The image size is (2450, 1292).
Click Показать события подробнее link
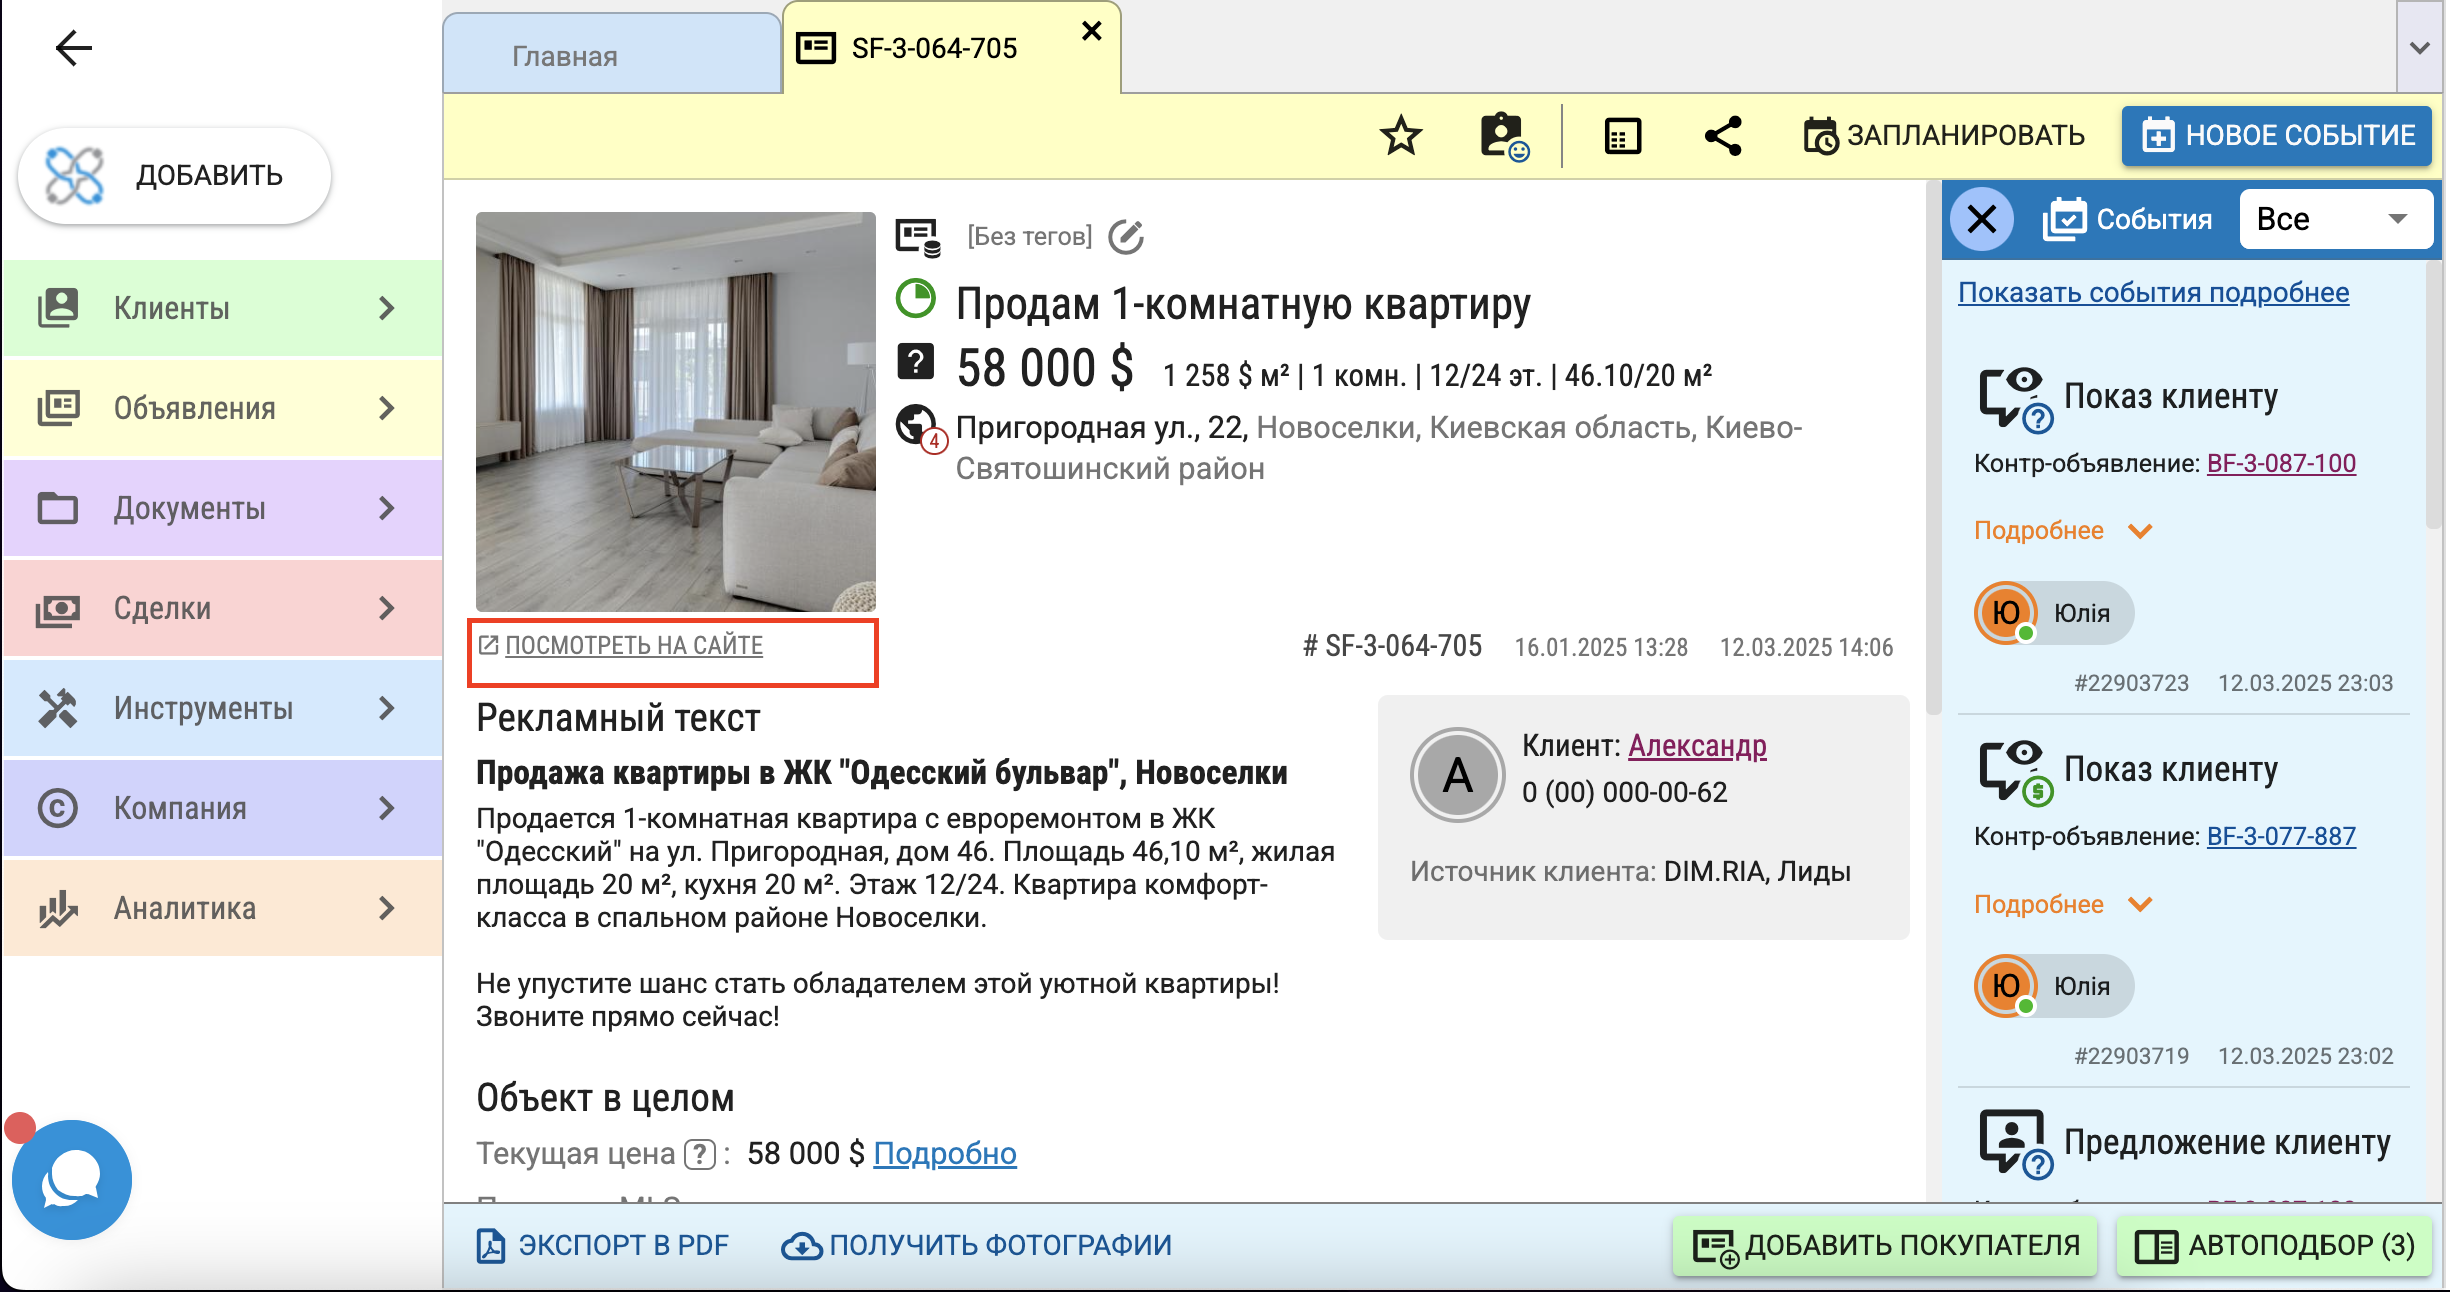2153,292
